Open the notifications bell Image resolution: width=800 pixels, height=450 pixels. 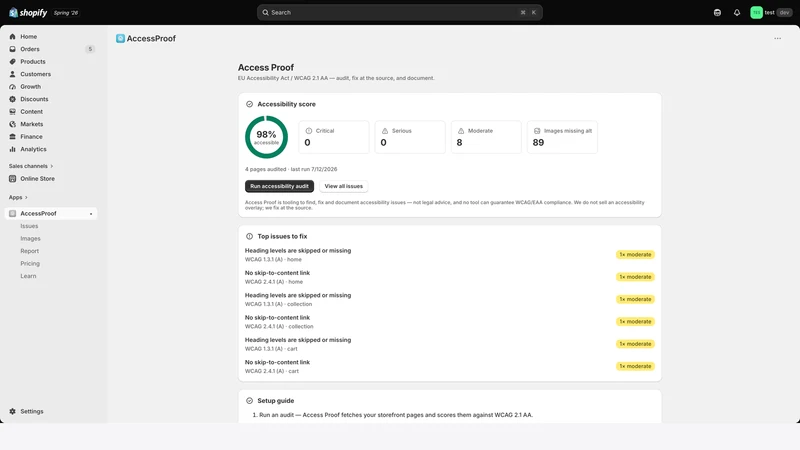point(737,13)
